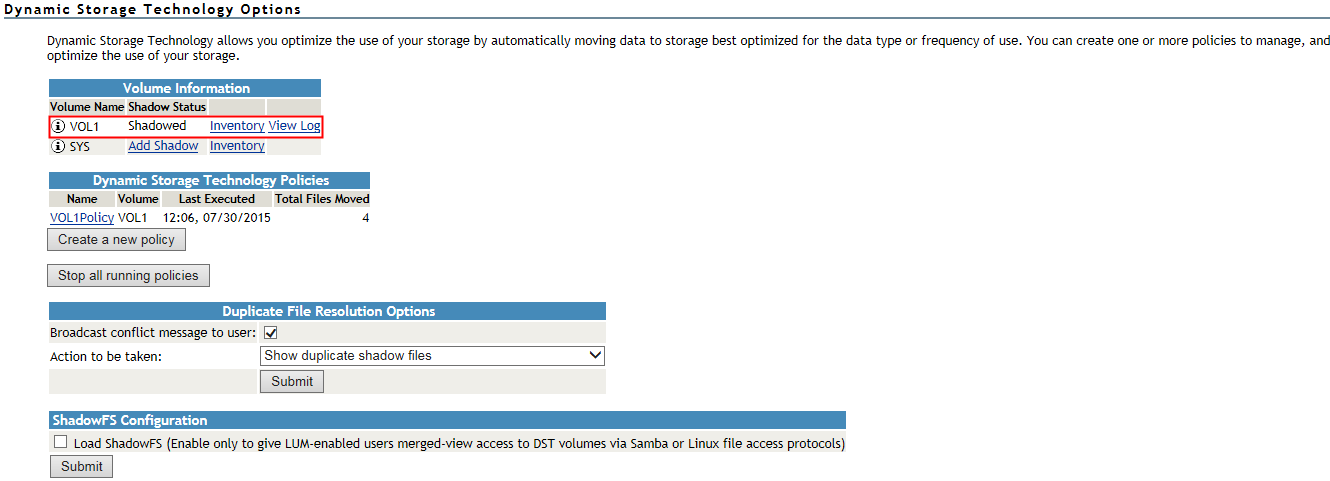The height and width of the screenshot is (481, 1330).
Task: Click the info icon next to SYS
Action: [x=58, y=146]
